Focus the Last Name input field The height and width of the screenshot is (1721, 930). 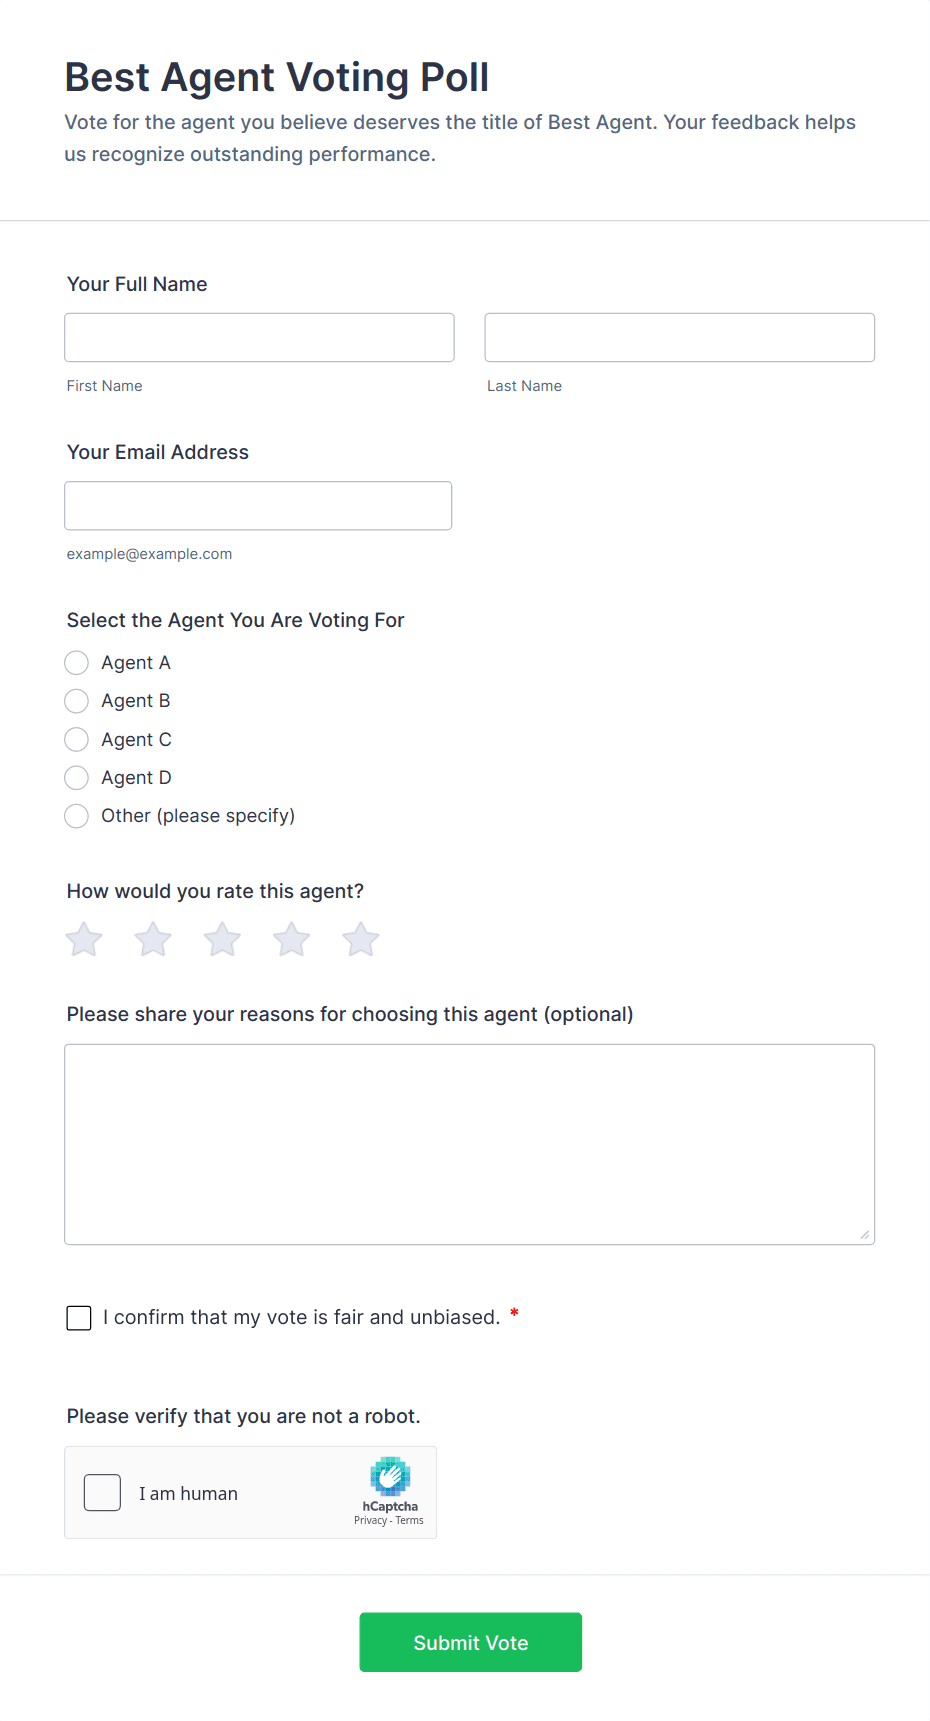click(x=679, y=337)
